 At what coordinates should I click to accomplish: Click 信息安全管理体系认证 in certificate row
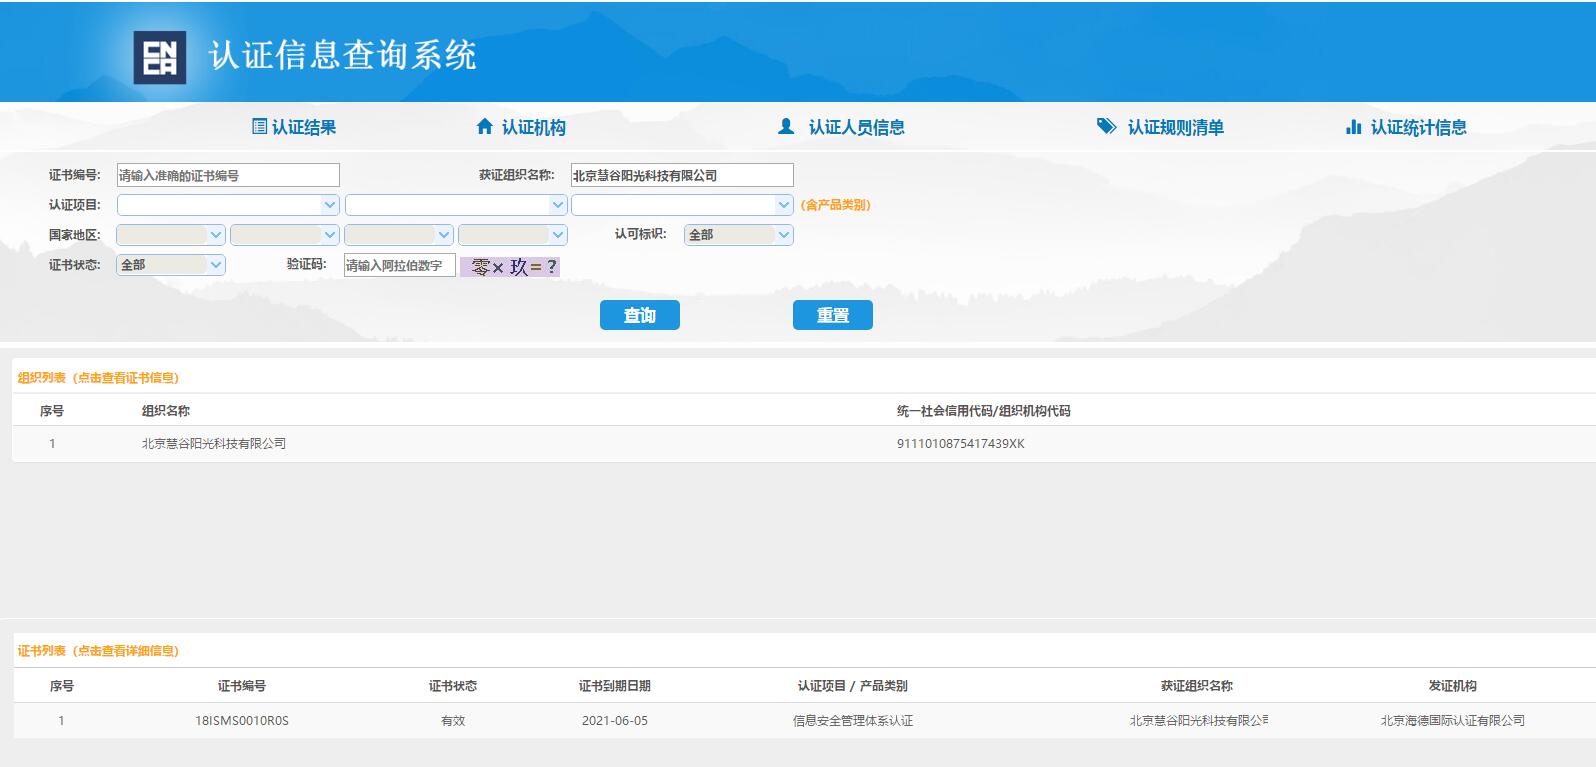point(853,721)
